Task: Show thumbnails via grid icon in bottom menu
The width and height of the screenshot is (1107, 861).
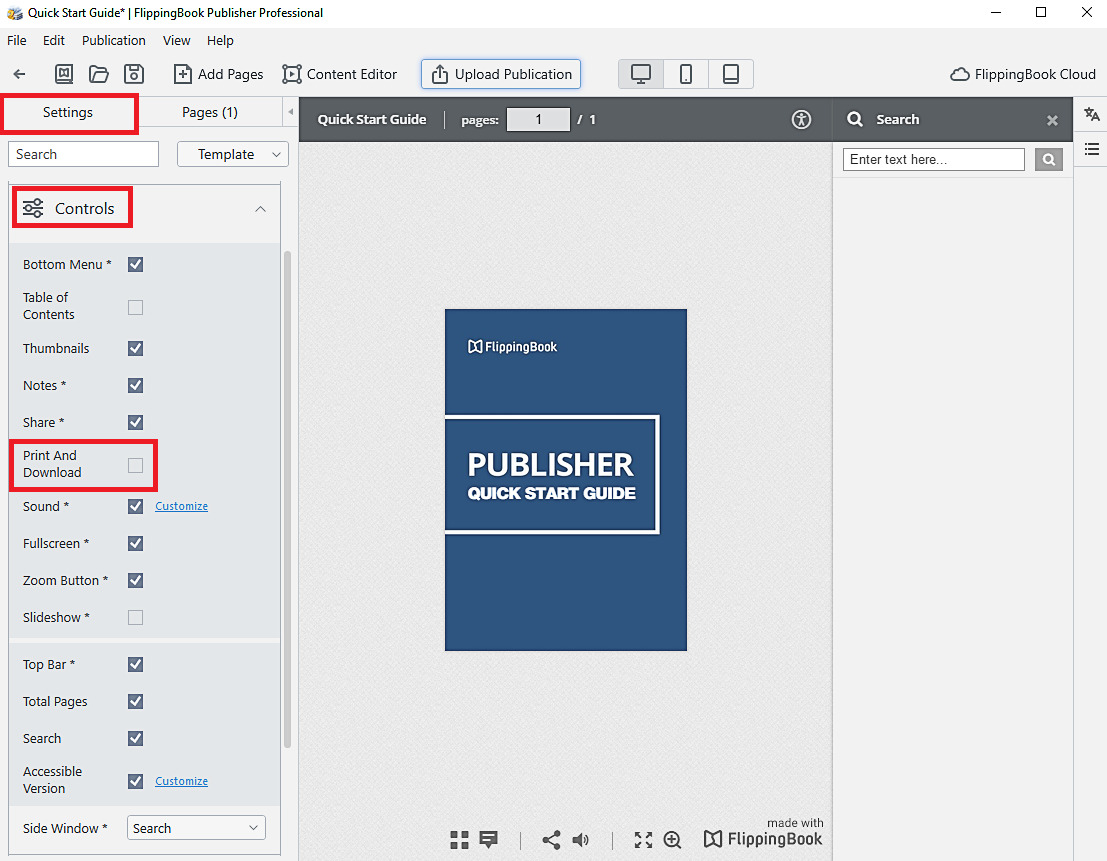Action: [x=460, y=839]
